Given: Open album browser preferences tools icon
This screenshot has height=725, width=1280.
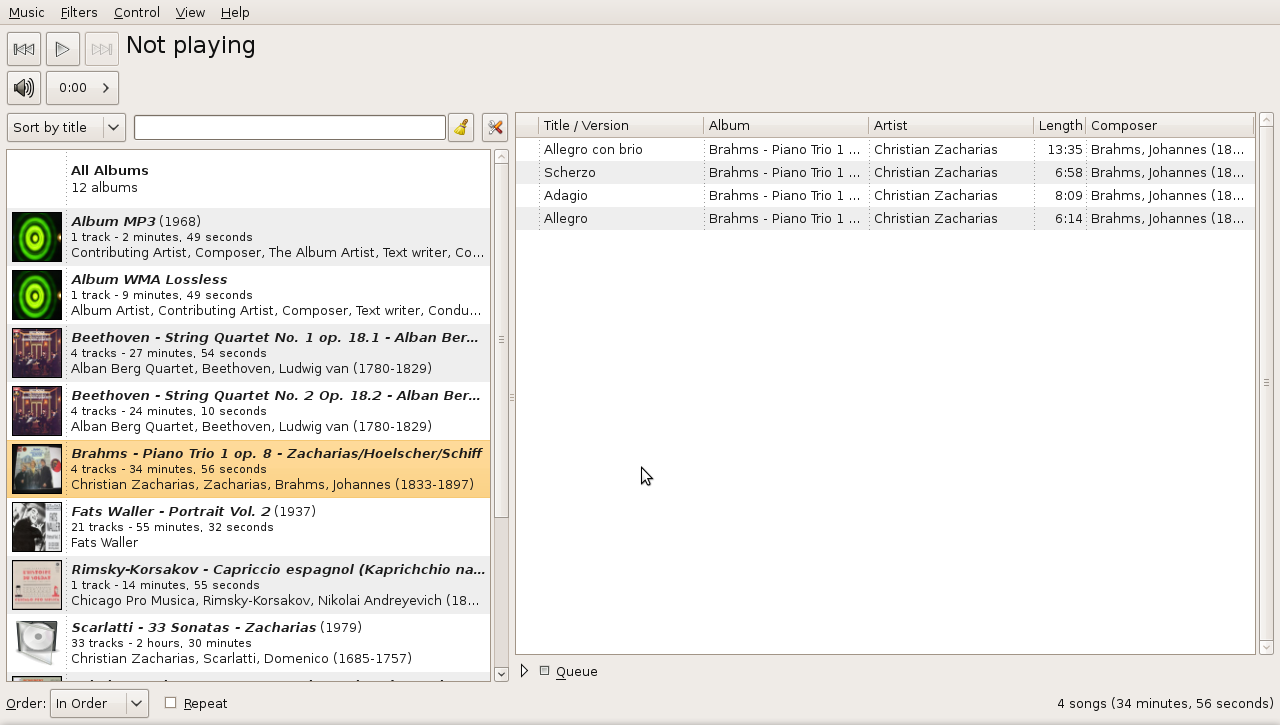Looking at the screenshot, I should click(495, 128).
